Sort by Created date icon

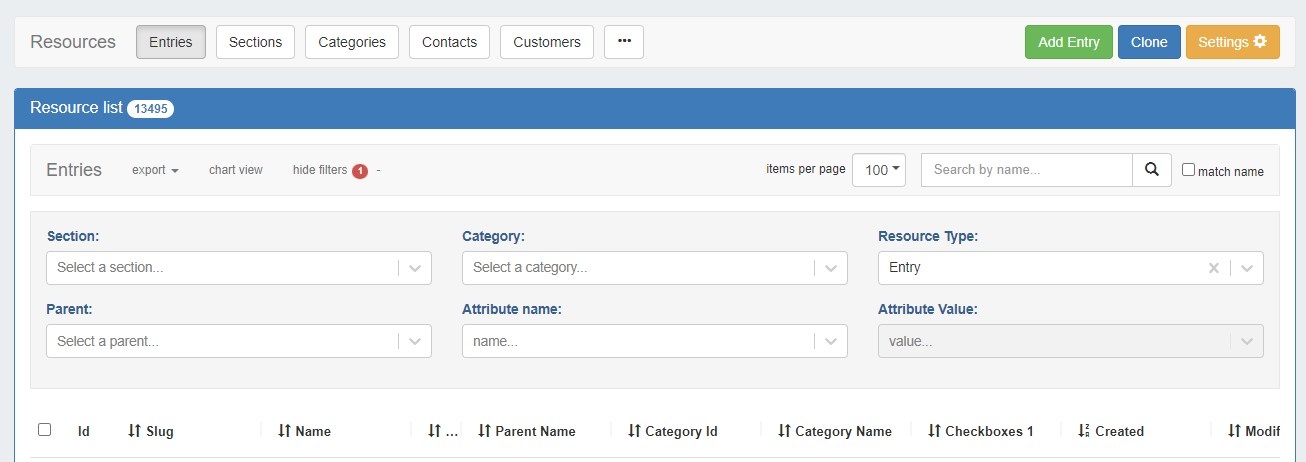pyautogui.click(x=1083, y=431)
